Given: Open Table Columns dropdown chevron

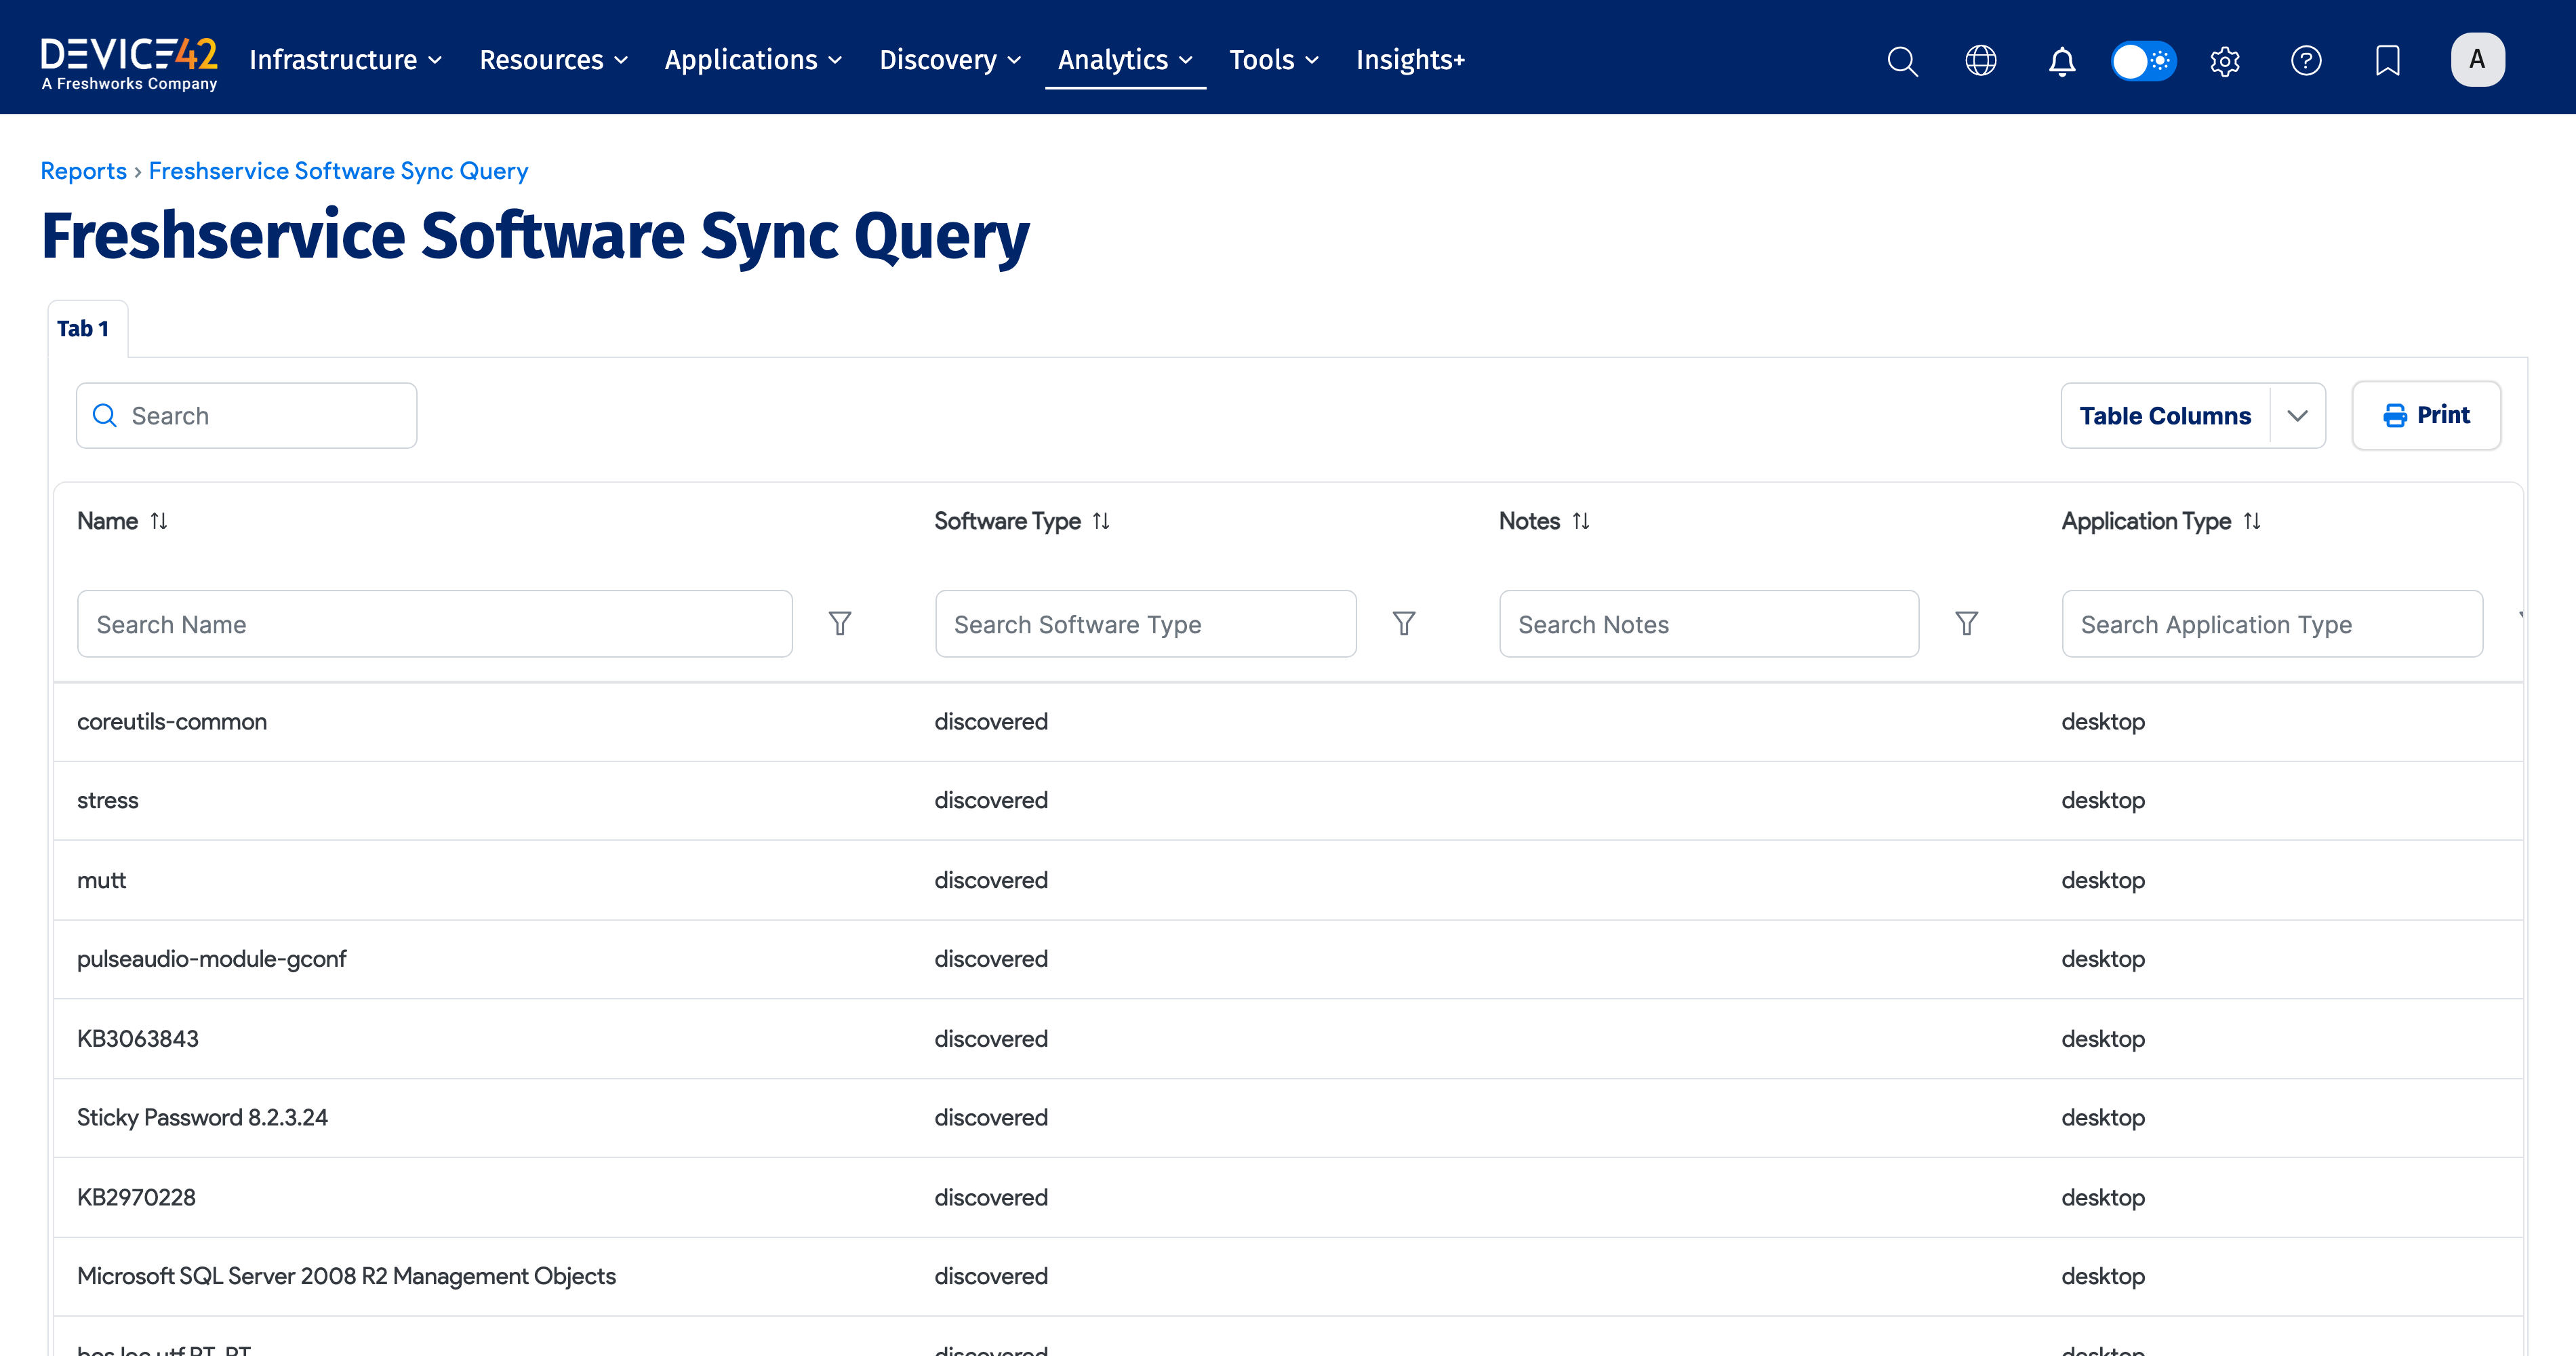Looking at the screenshot, I should click(x=2297, y=416).
